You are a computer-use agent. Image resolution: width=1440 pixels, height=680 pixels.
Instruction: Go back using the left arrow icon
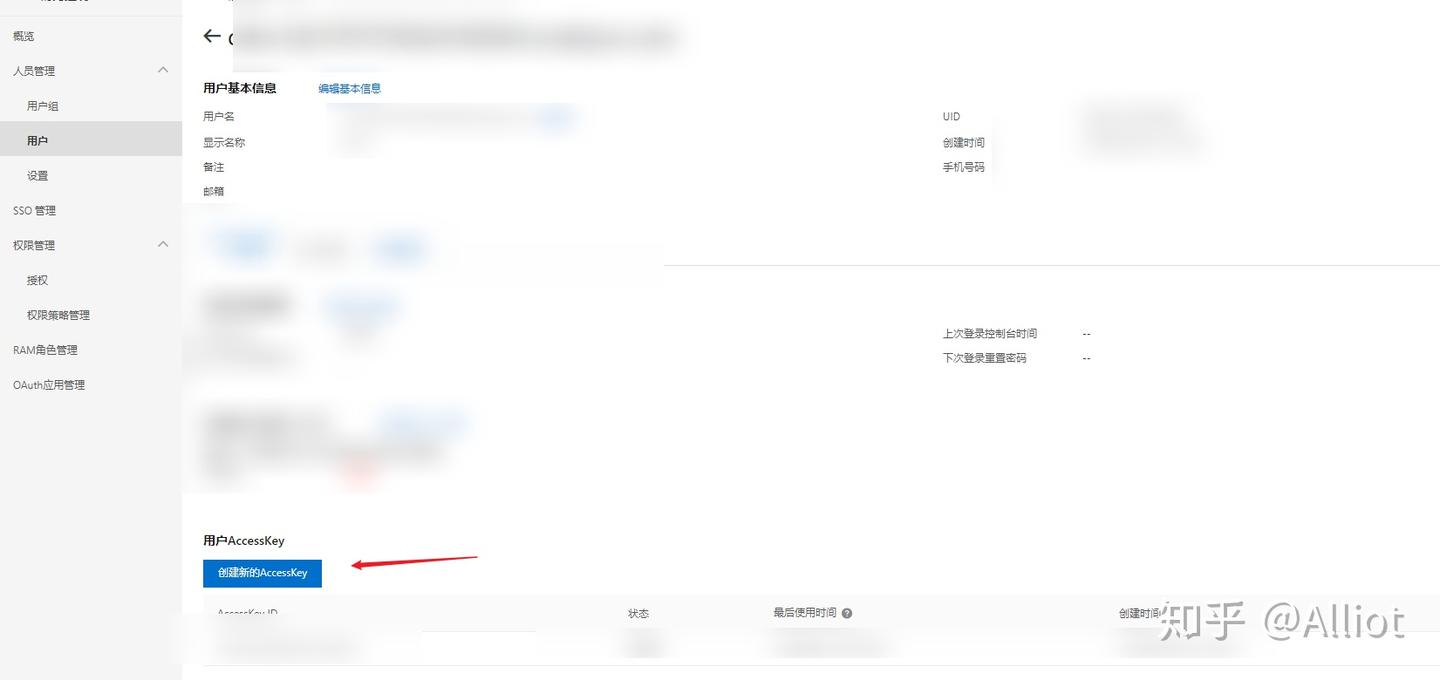pyautogui.click(x=211, y=36)
